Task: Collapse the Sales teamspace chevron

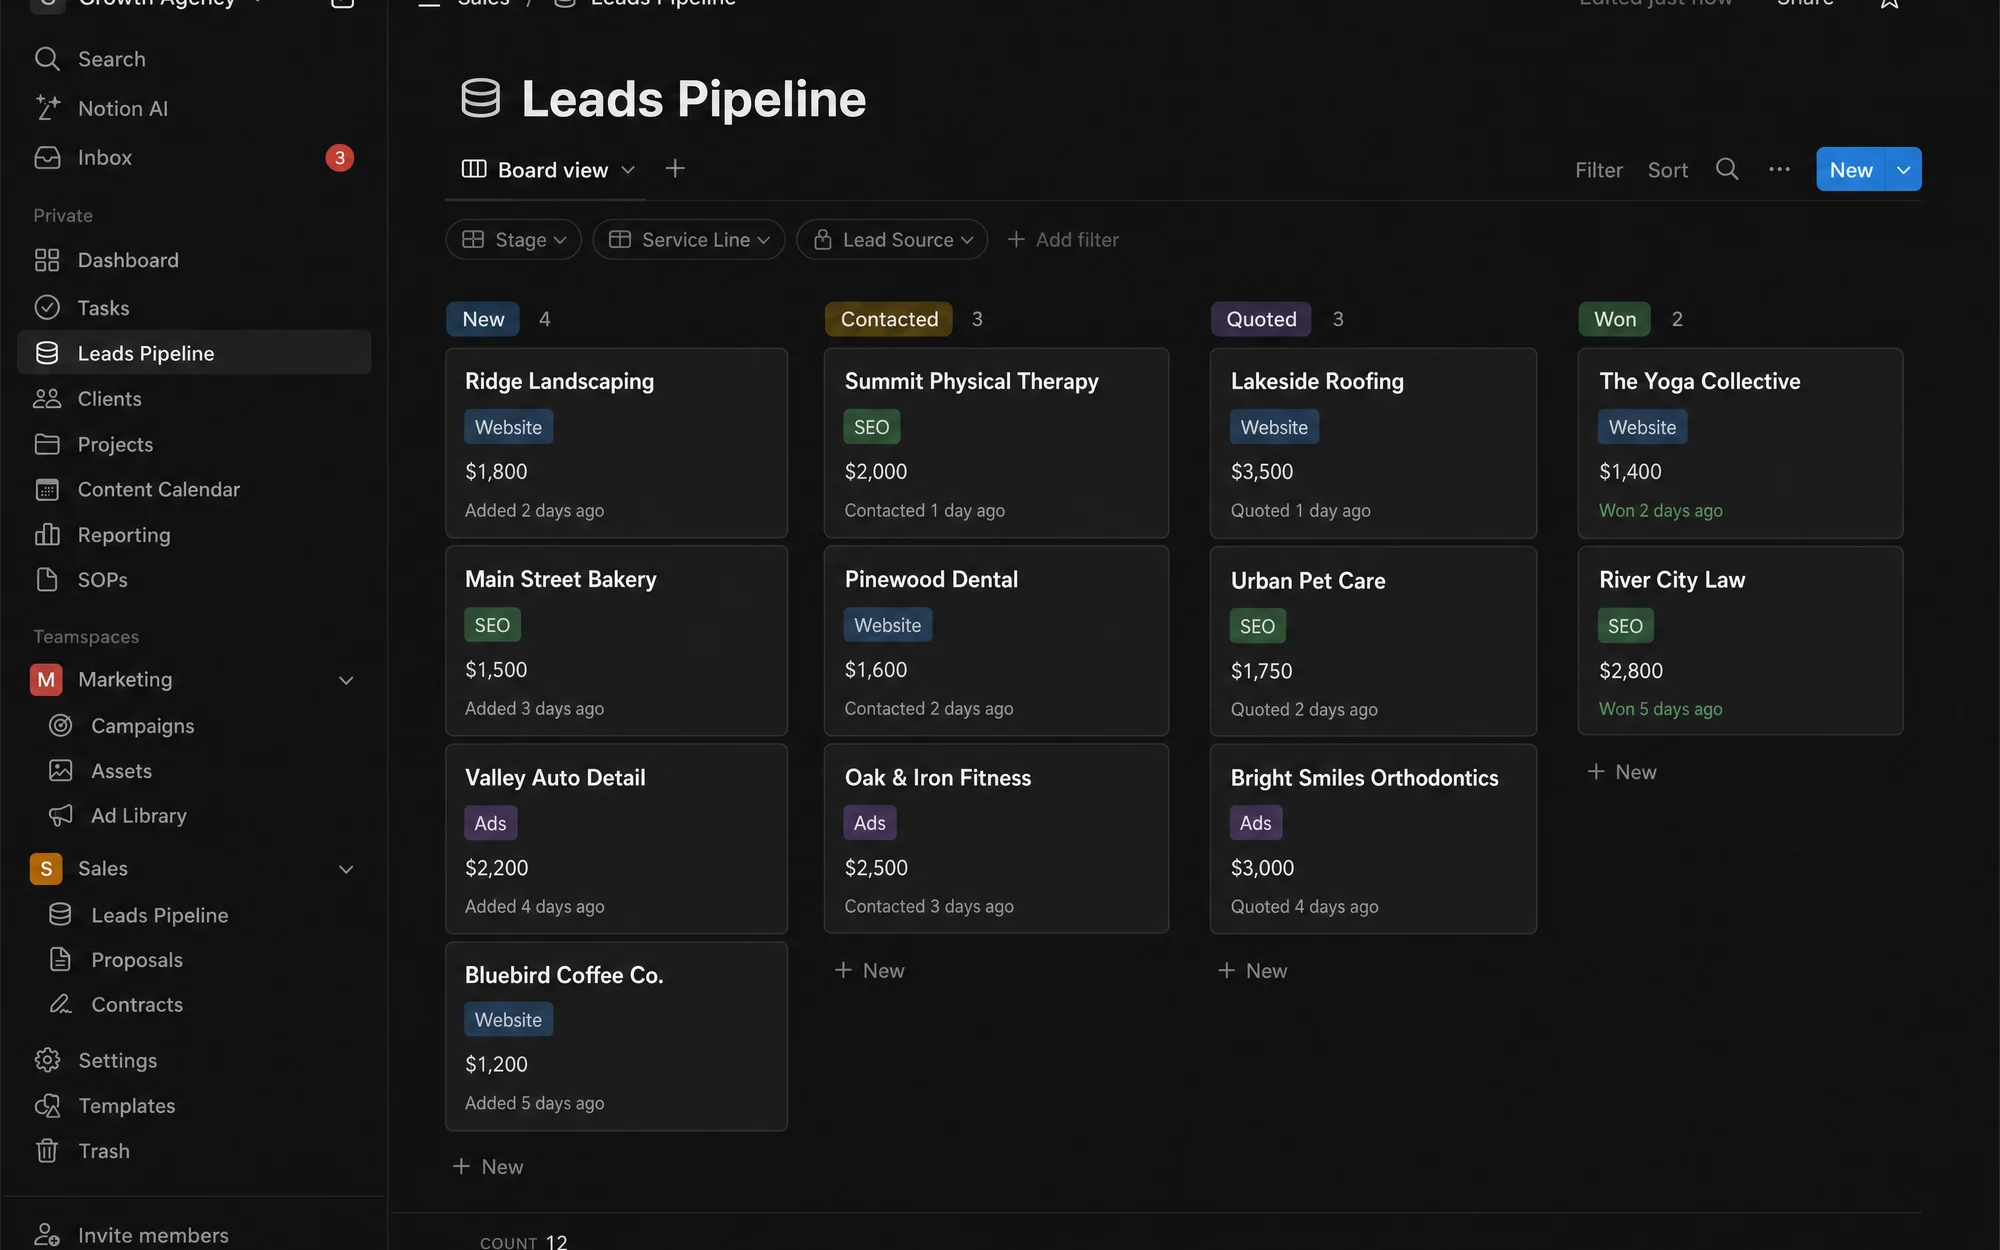Action: [346, 869]
